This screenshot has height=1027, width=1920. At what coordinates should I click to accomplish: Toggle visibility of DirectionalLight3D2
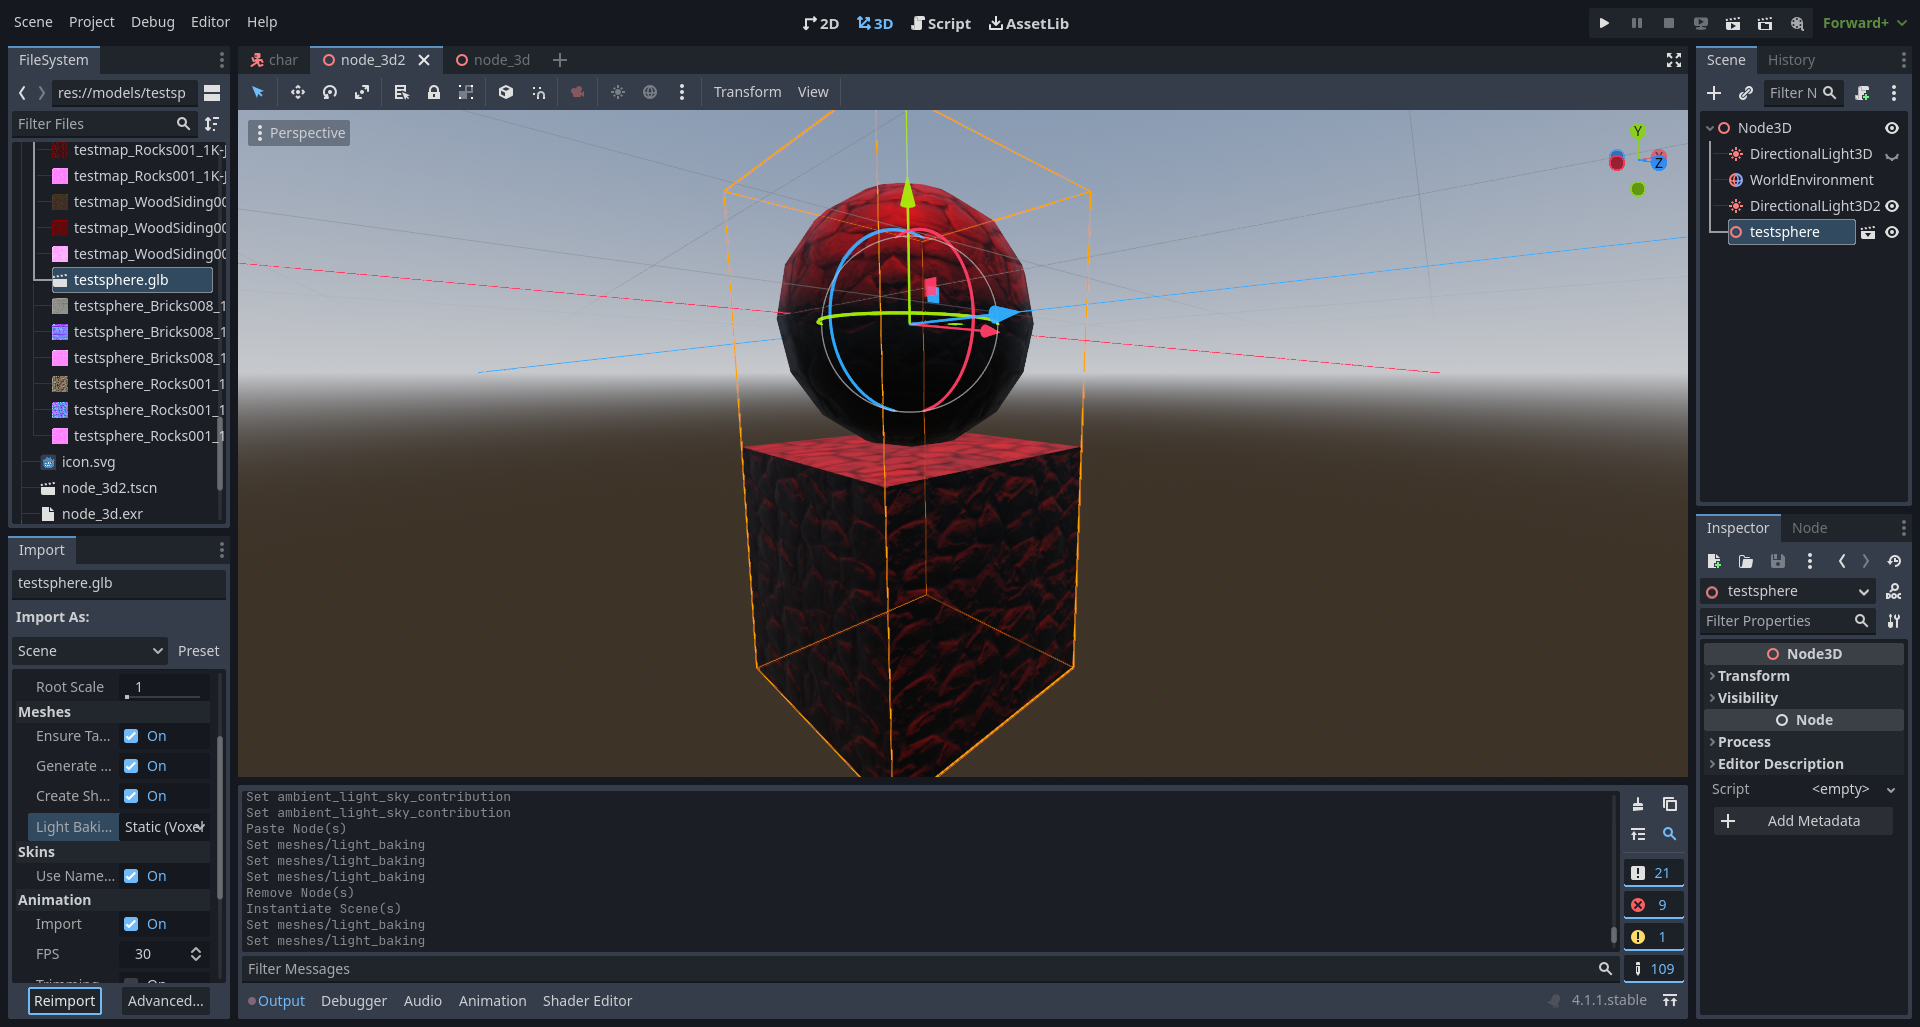(1893, 205)
